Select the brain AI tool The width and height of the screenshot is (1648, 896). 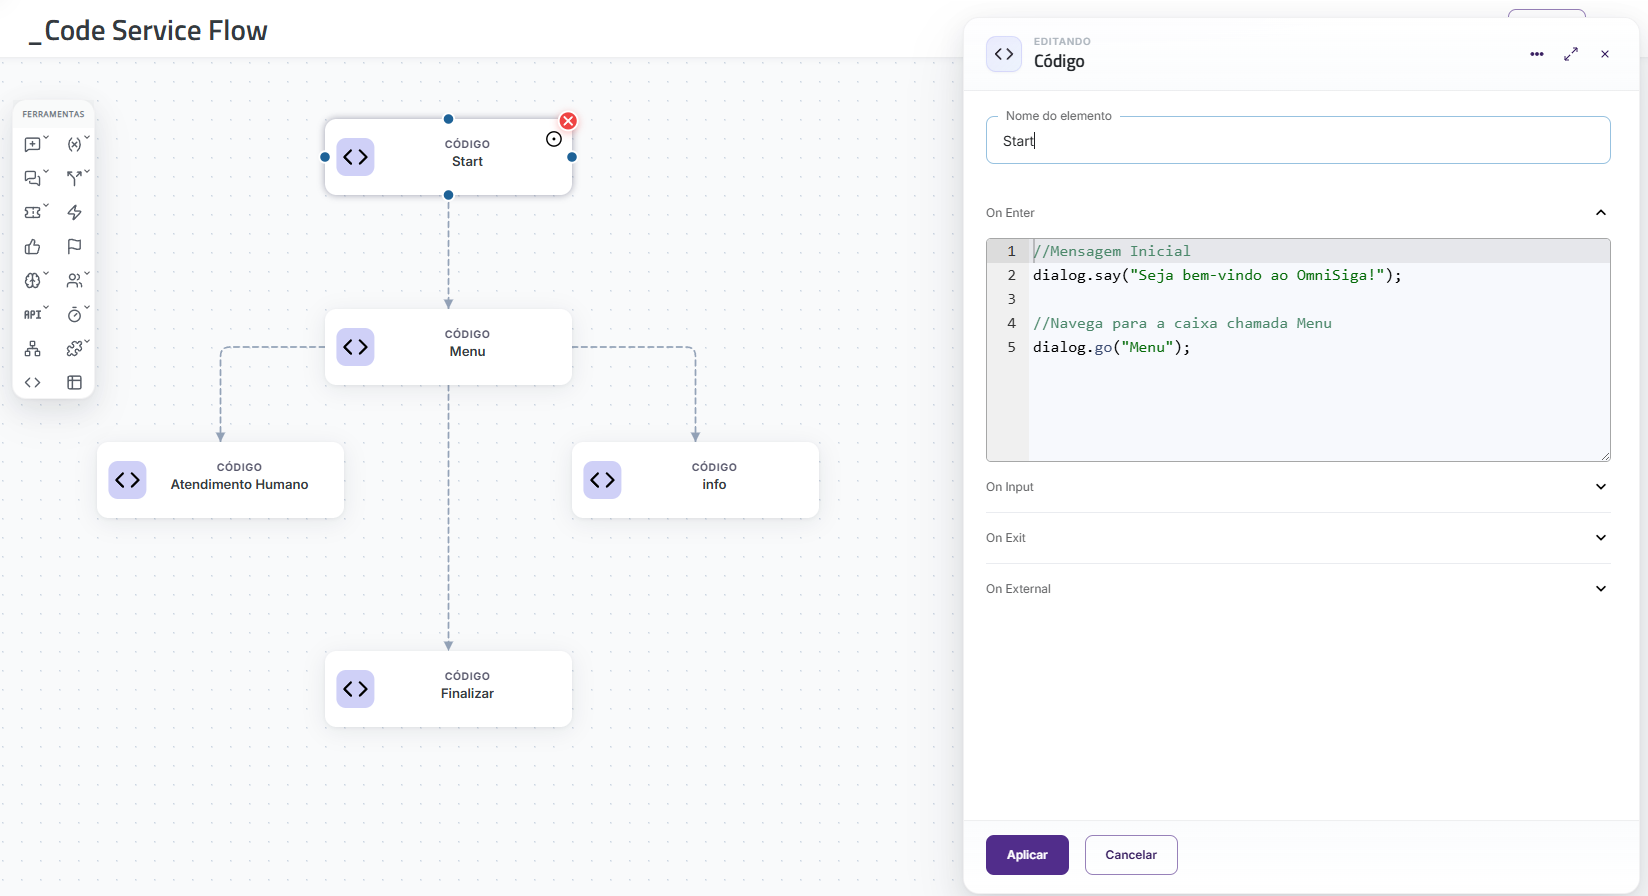33,281
